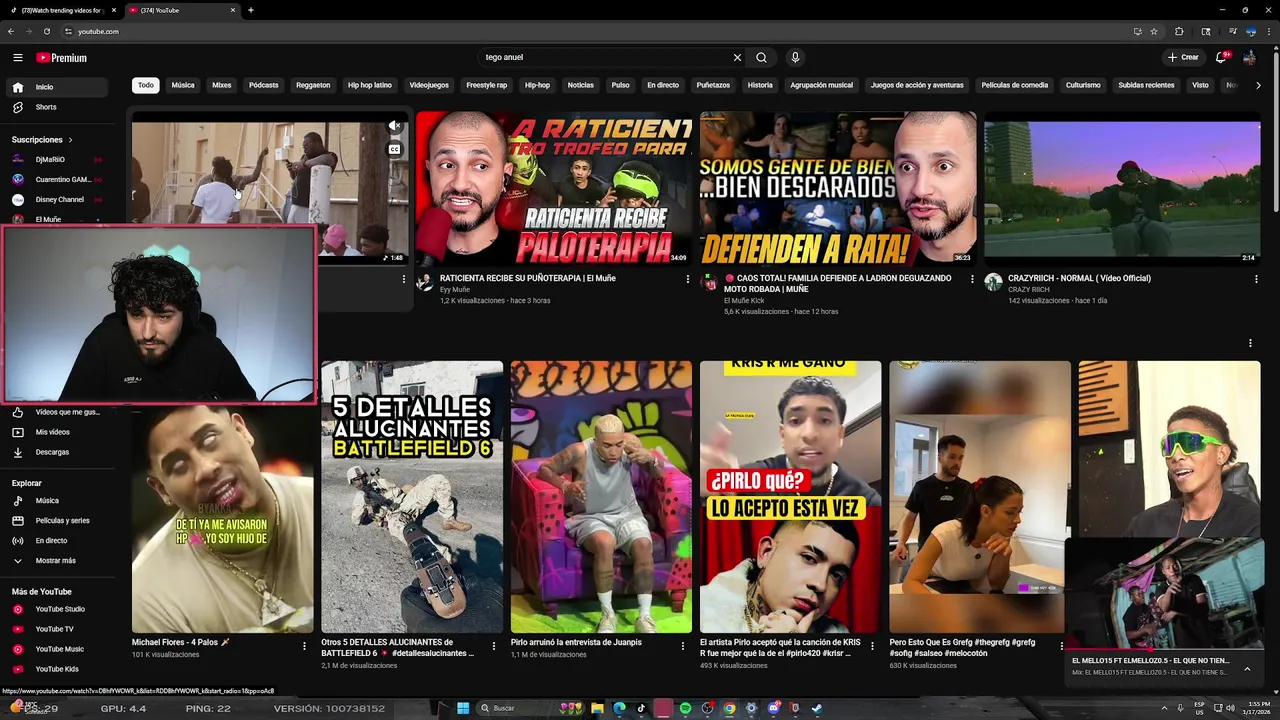
Task: Open options for Michael Flores - 4 Palos short
Action: 304,647
